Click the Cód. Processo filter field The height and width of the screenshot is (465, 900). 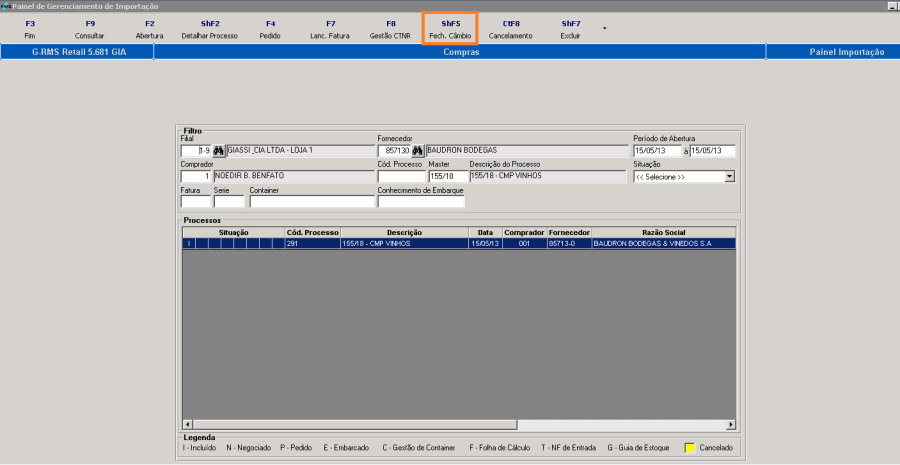[x=401, y=176]
